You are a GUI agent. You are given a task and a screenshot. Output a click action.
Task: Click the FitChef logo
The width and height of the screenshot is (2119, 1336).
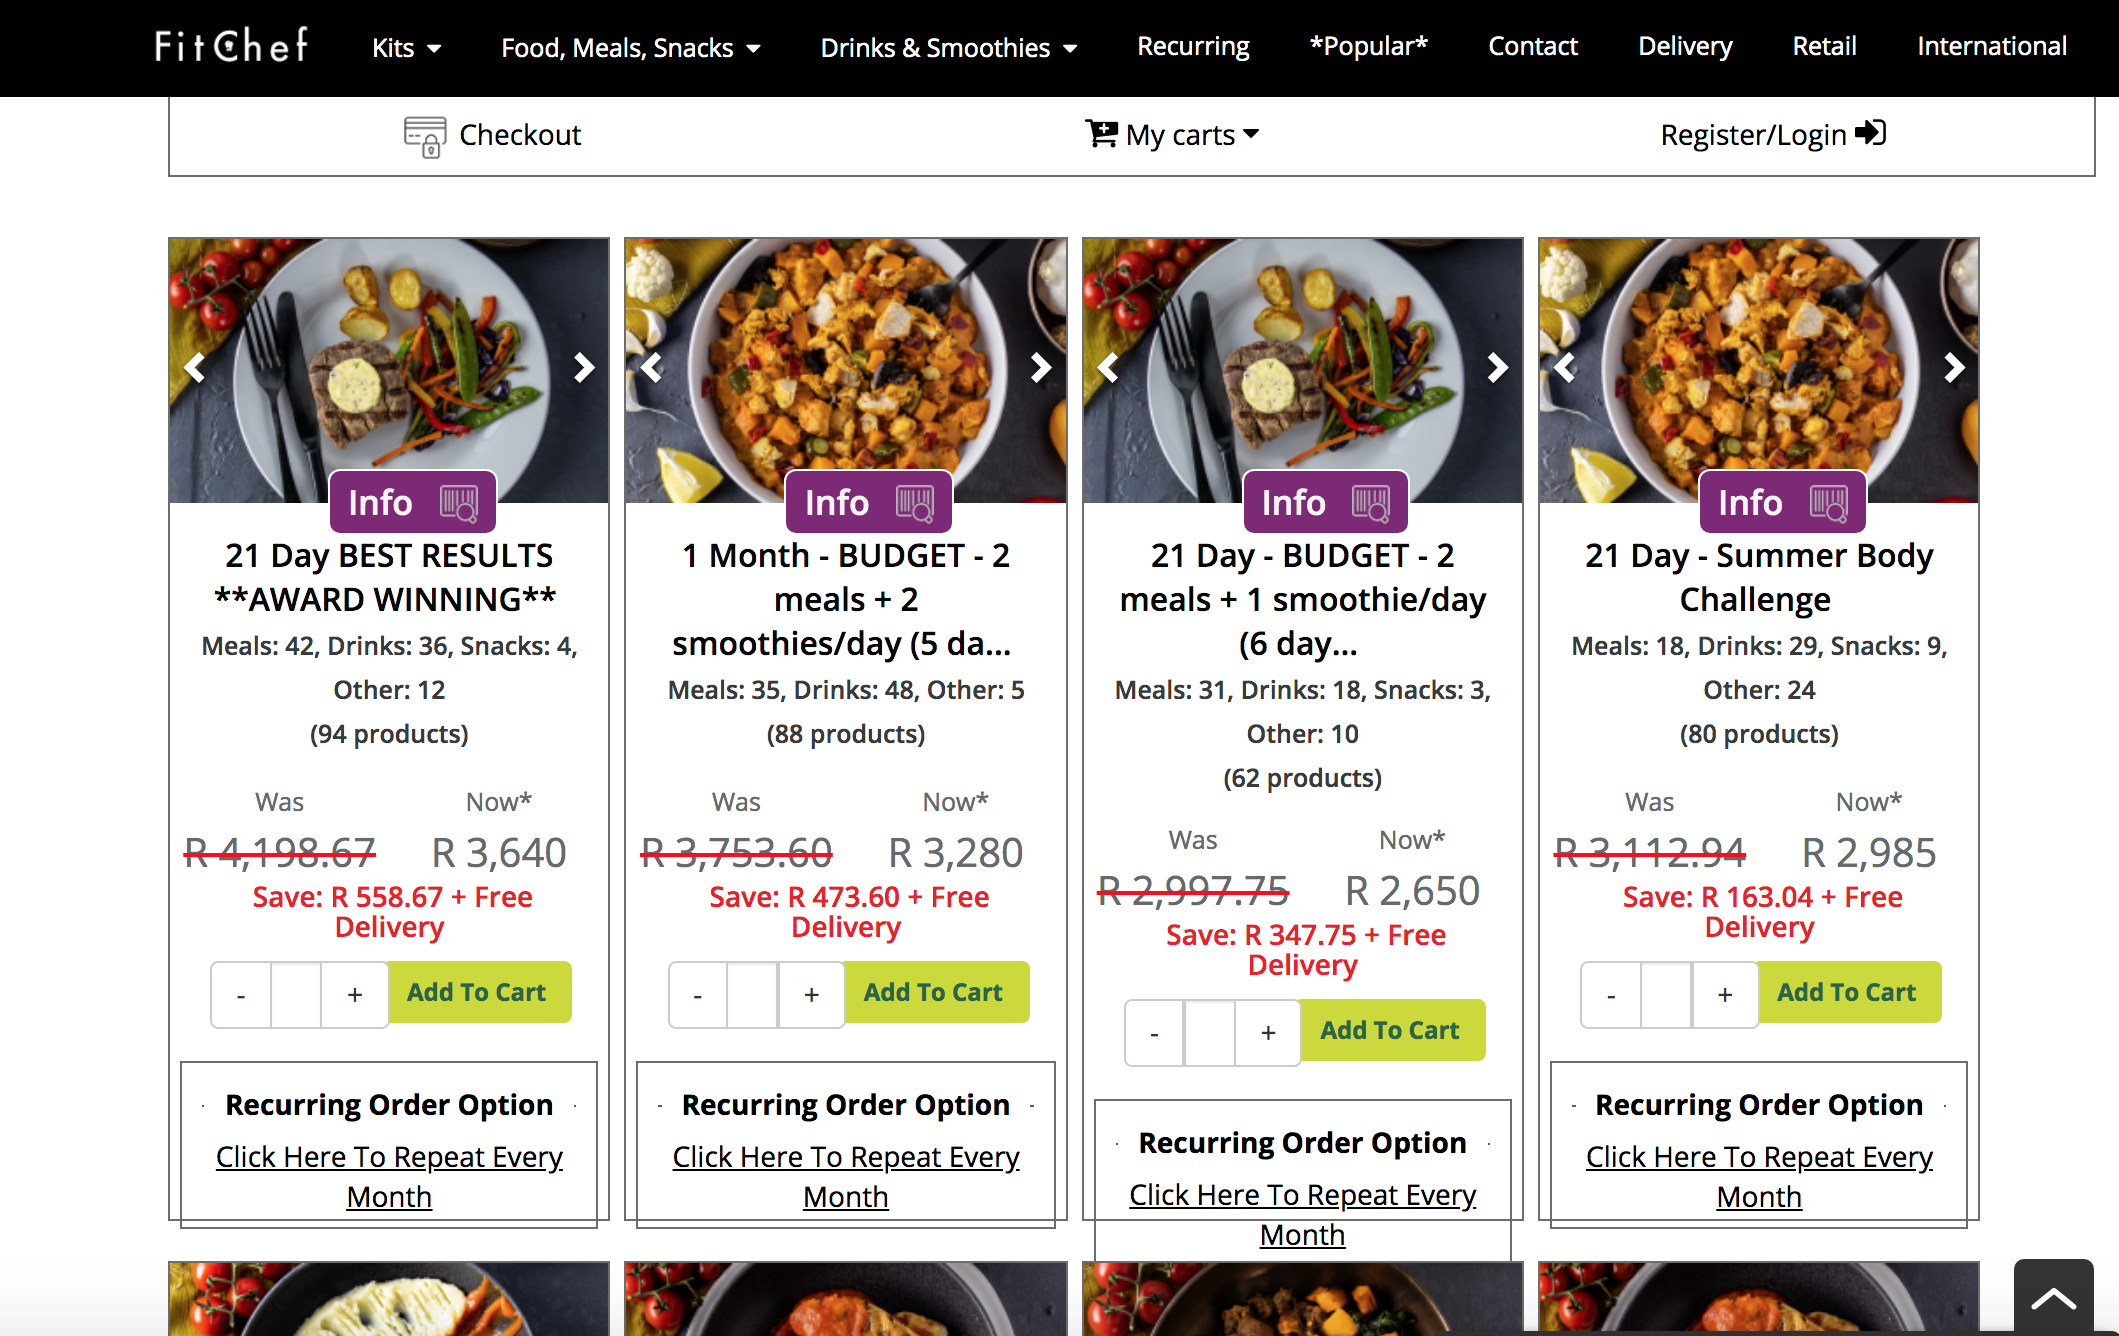click(231, 45)
